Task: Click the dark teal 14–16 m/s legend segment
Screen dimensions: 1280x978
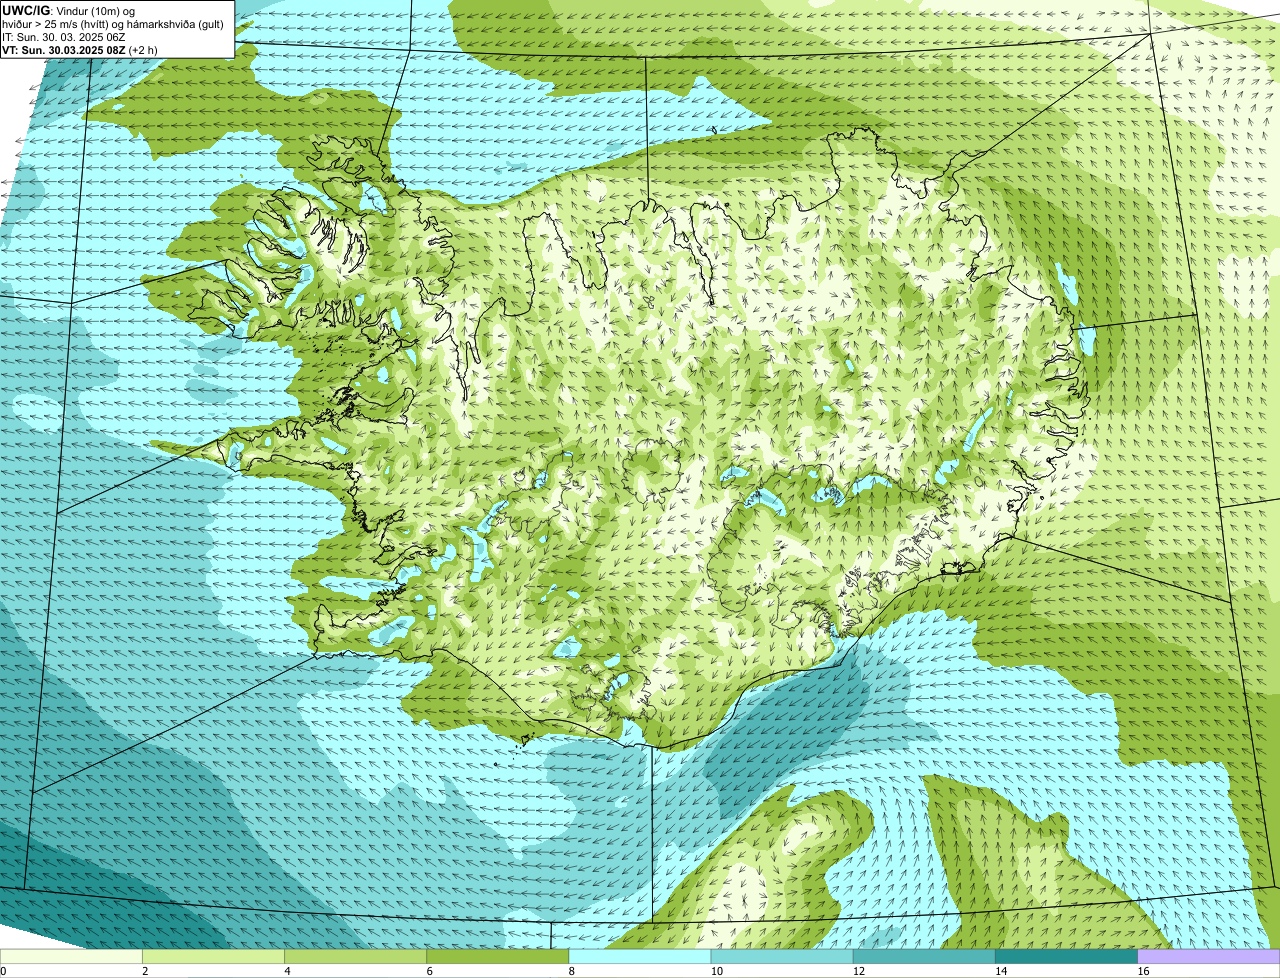Action: tap(1066, 956)
